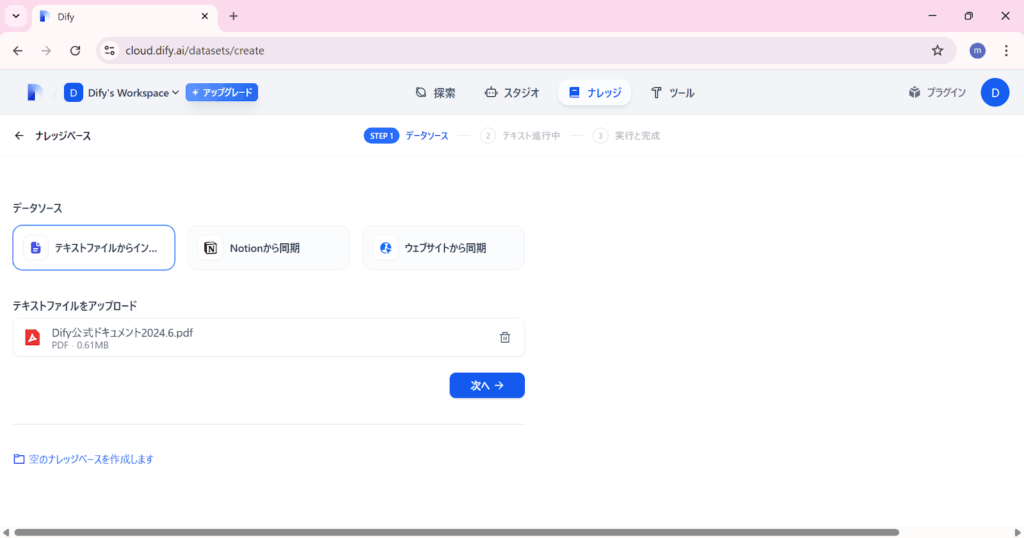This screenshot has width=1024, height=538.
Task: Click the PDF file type icon
Action: 32,338
